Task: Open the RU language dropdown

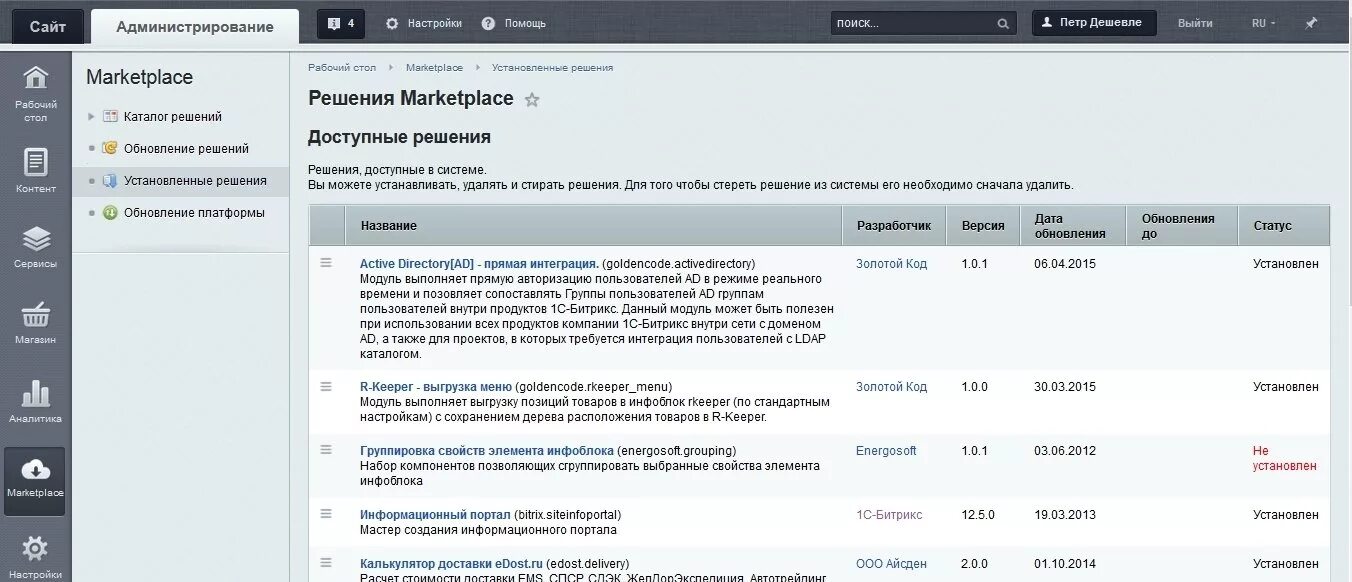Action: [1263, 23]
